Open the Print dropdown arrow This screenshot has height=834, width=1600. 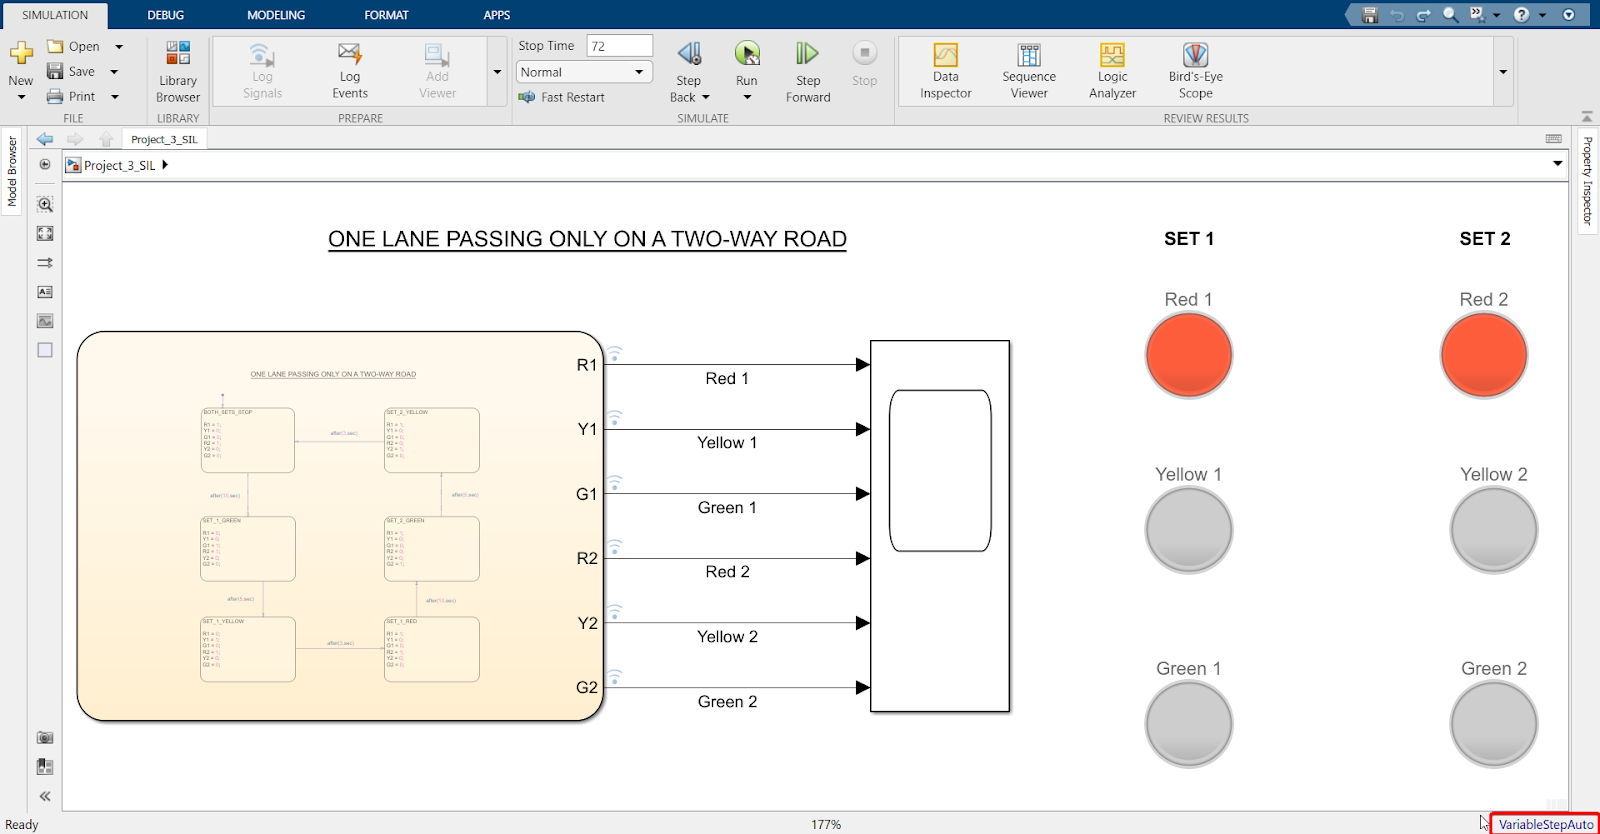point(115,96)
